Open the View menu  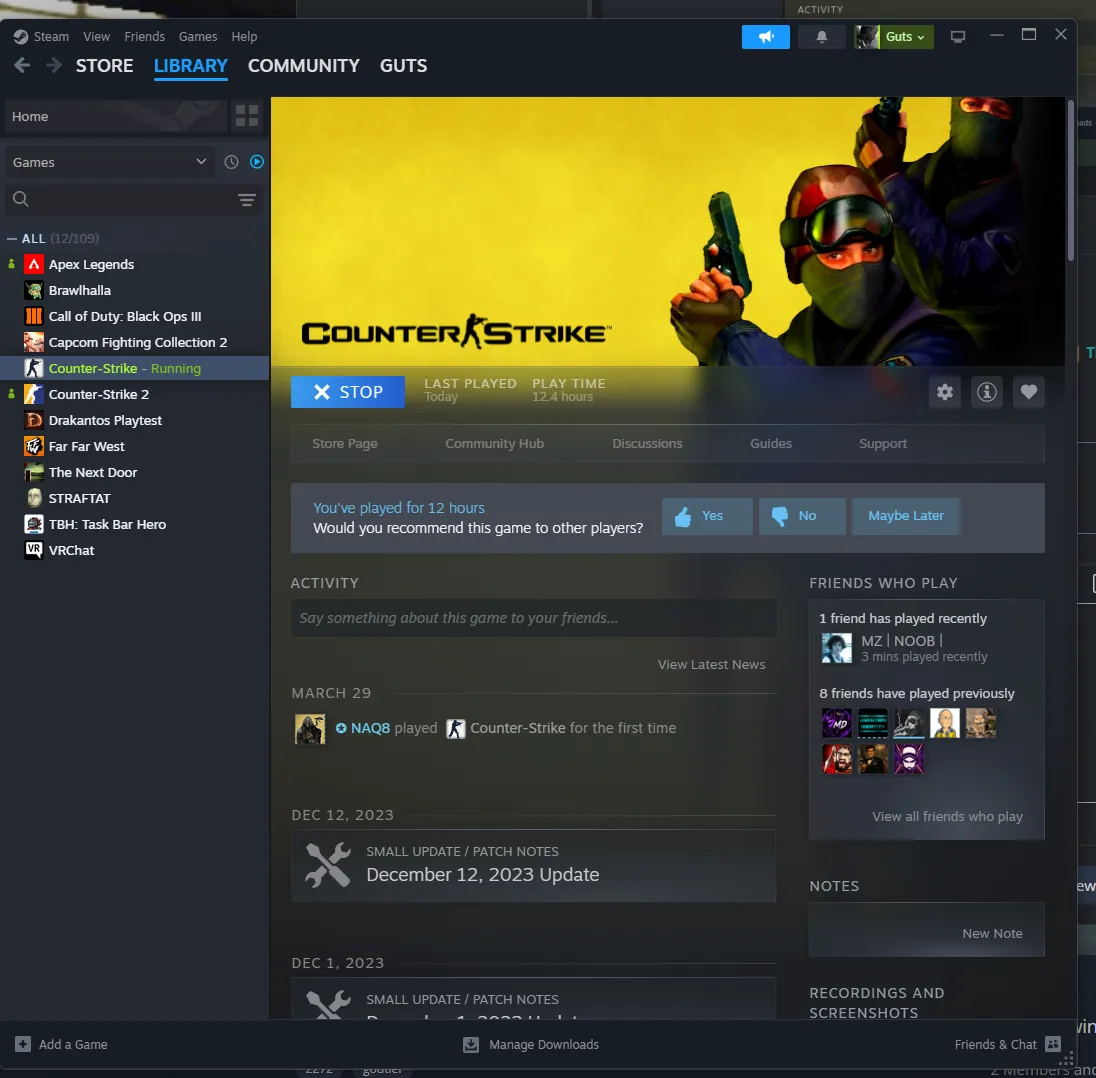tap(96, 36)
